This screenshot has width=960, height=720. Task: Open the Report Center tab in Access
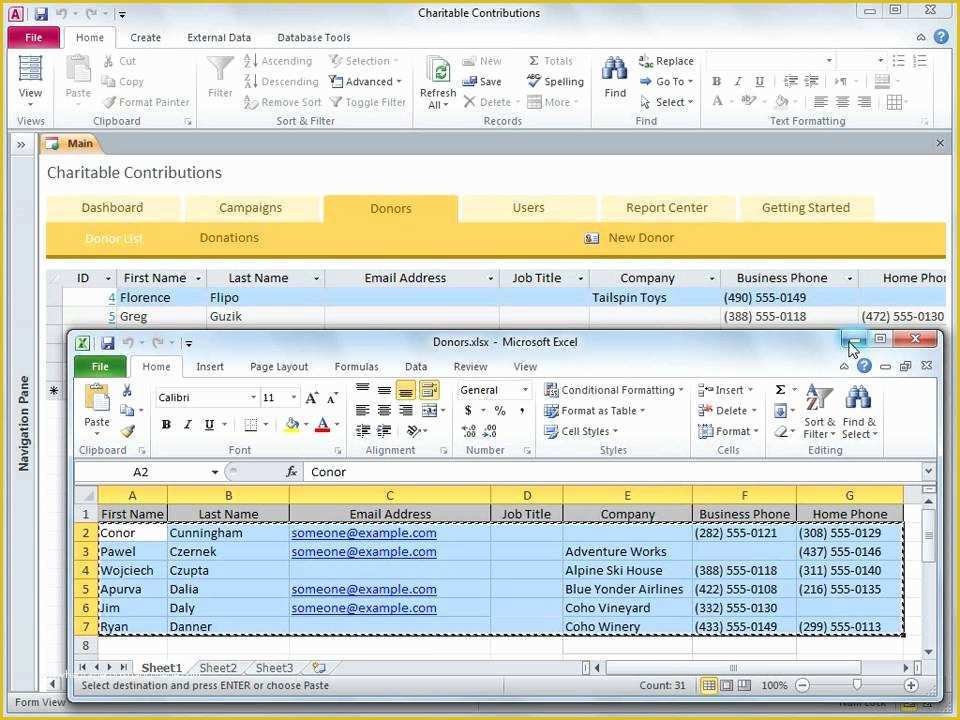coord(666,208)
